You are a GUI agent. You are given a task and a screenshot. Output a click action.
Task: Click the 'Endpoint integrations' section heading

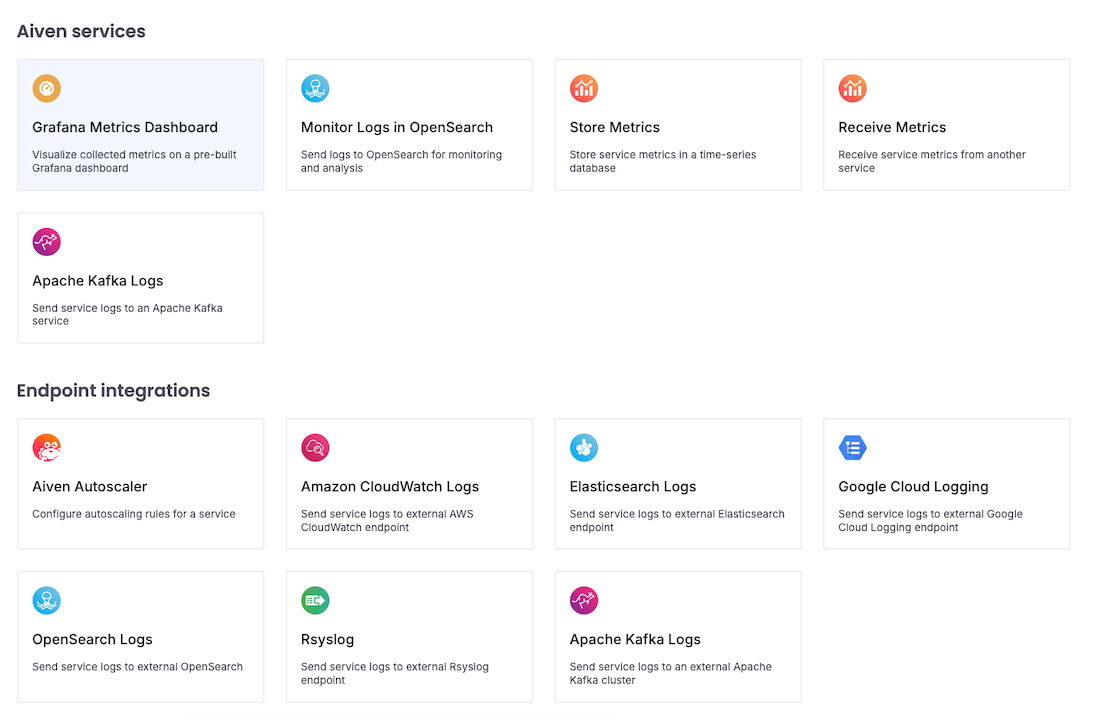coord(113,391)
